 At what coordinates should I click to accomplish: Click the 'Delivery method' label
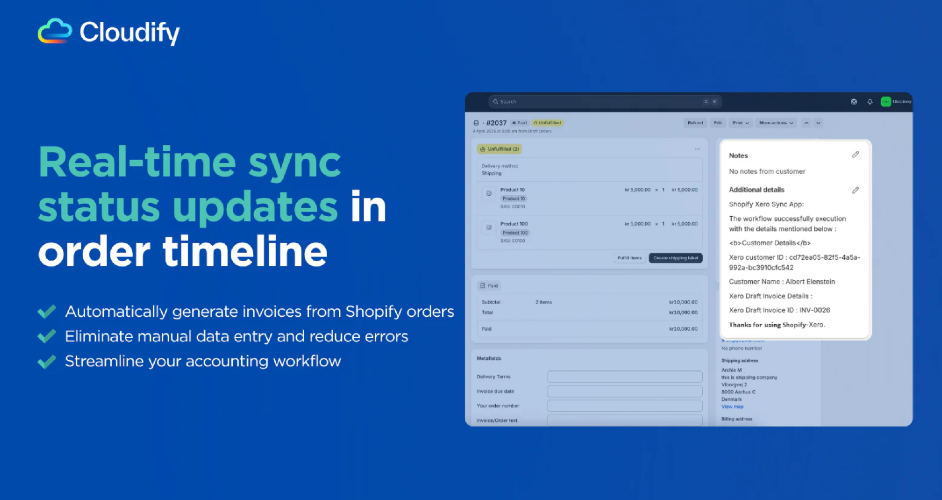tap(500, 166)
